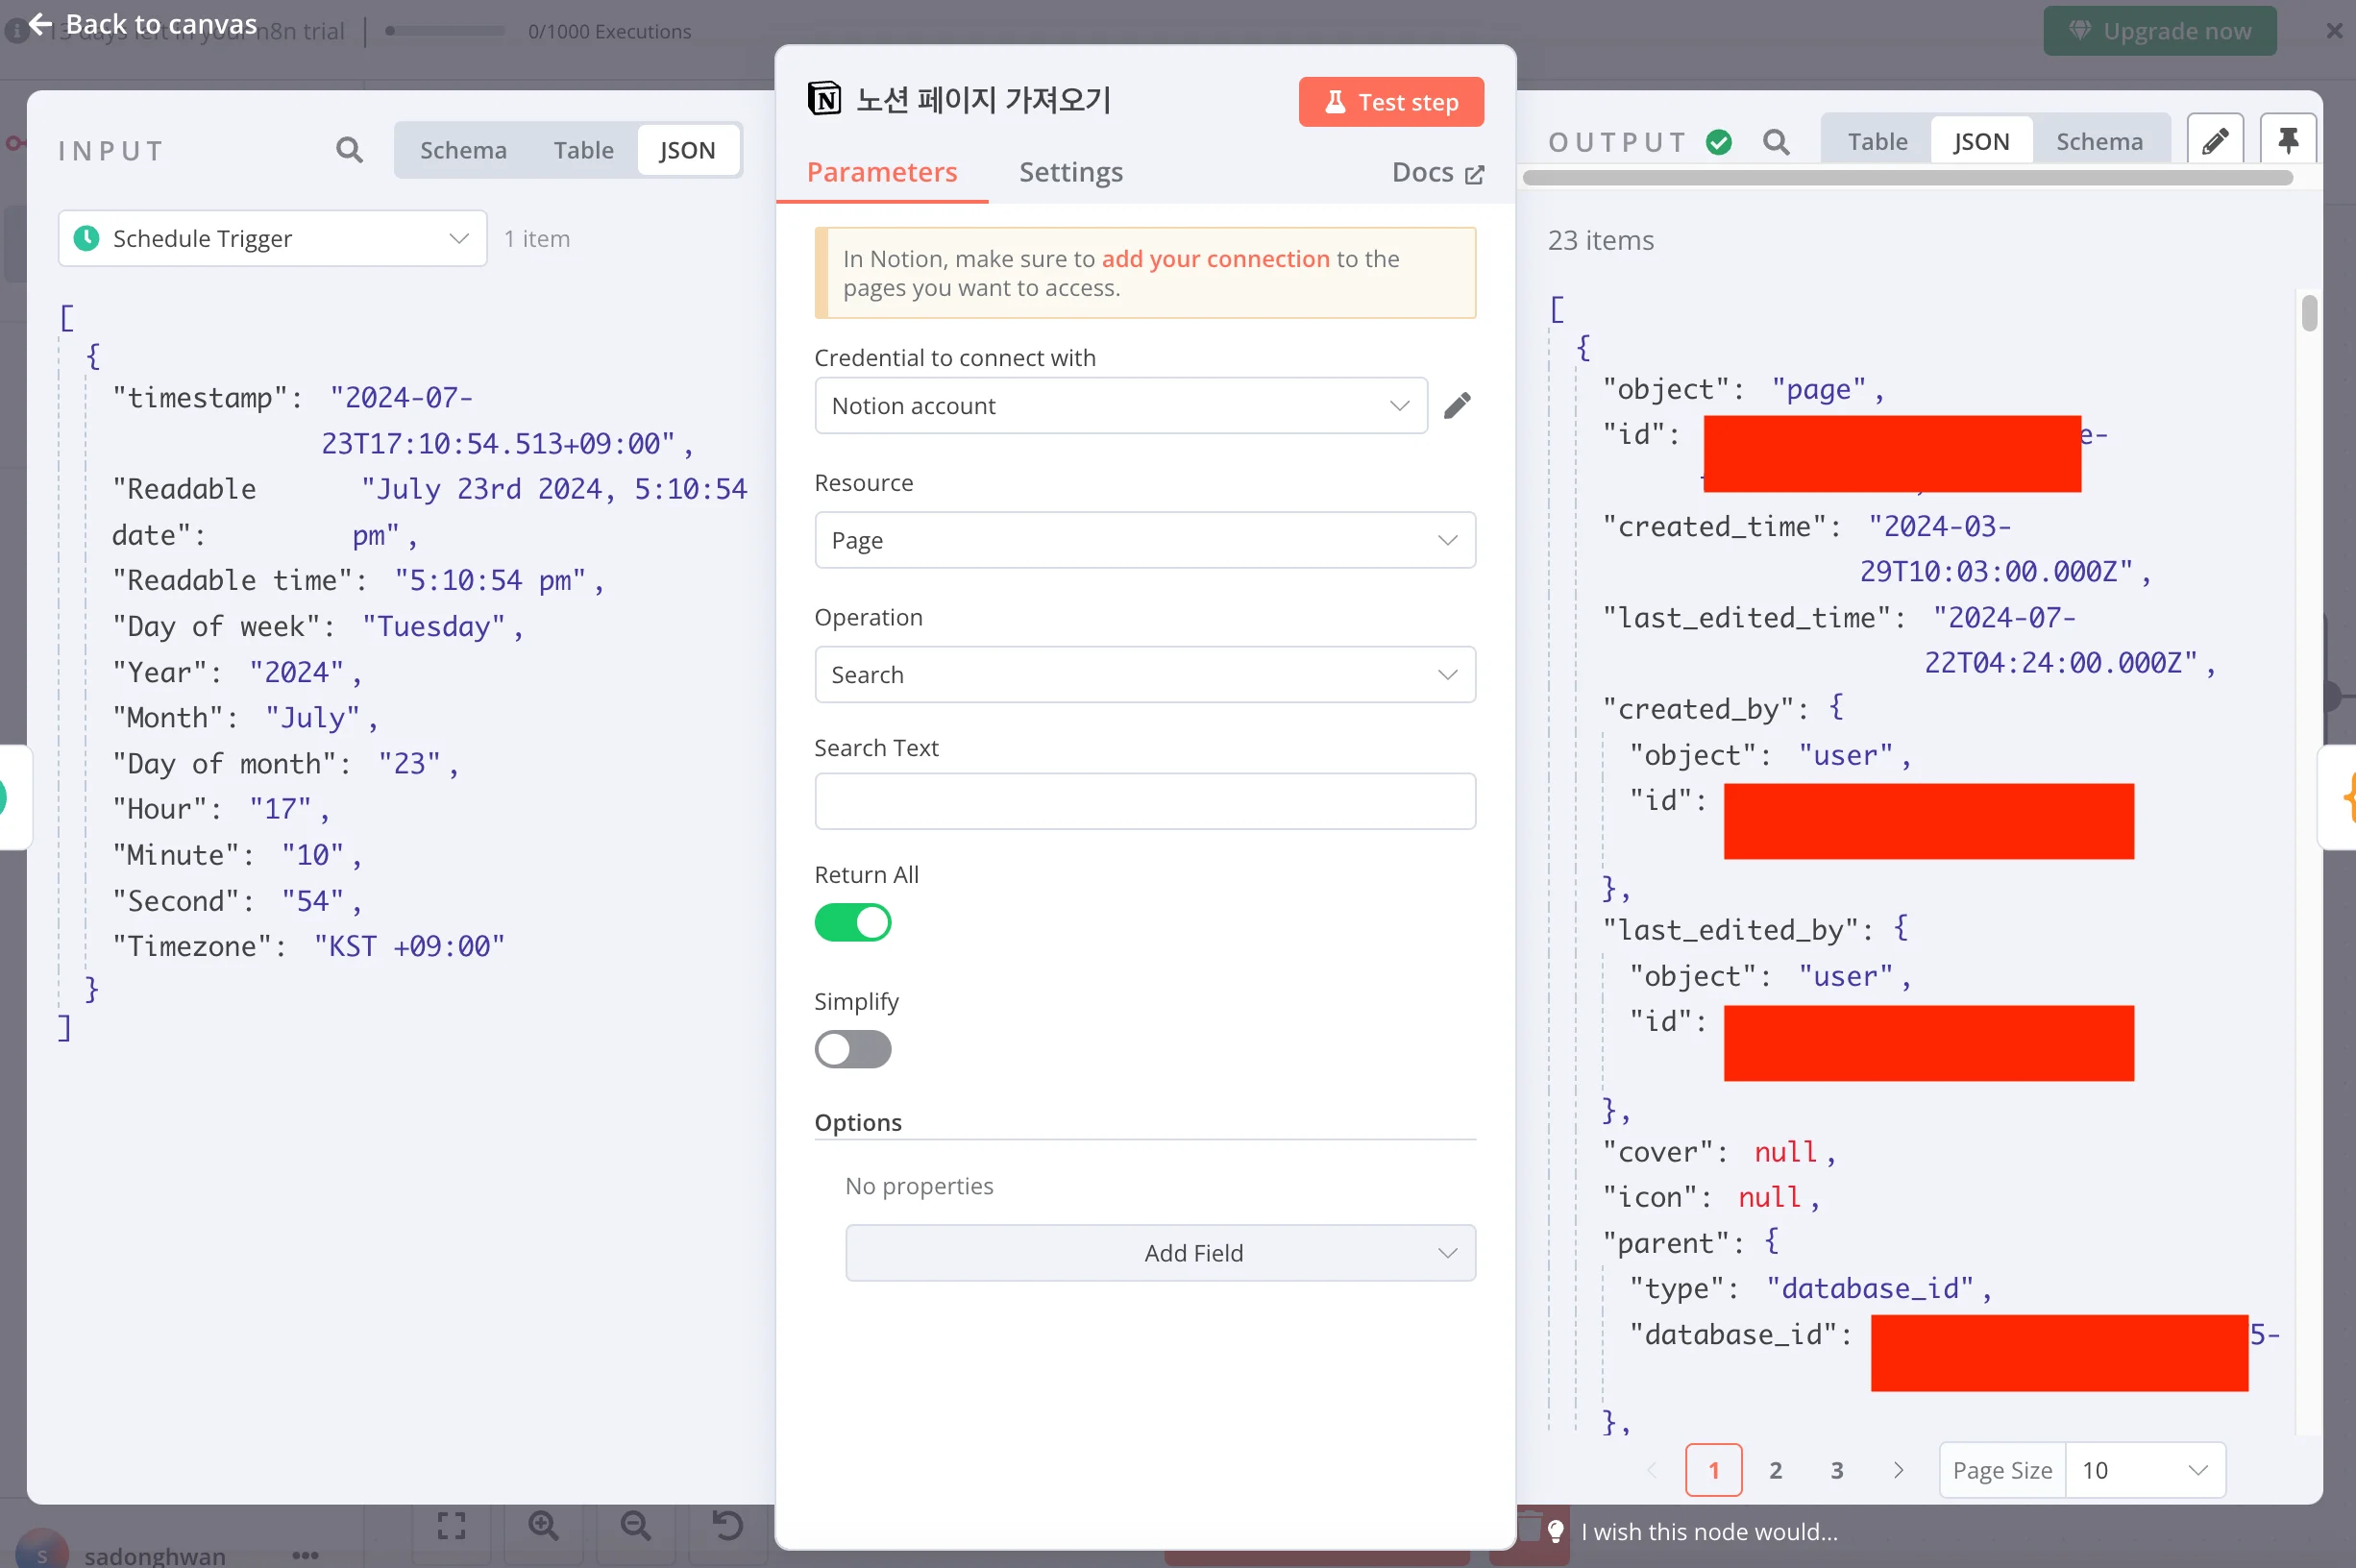Click the reset zoom circular arrow icon
Screen dimensions: 2356x1568
pyautogui.click(x=727, y=1525)
